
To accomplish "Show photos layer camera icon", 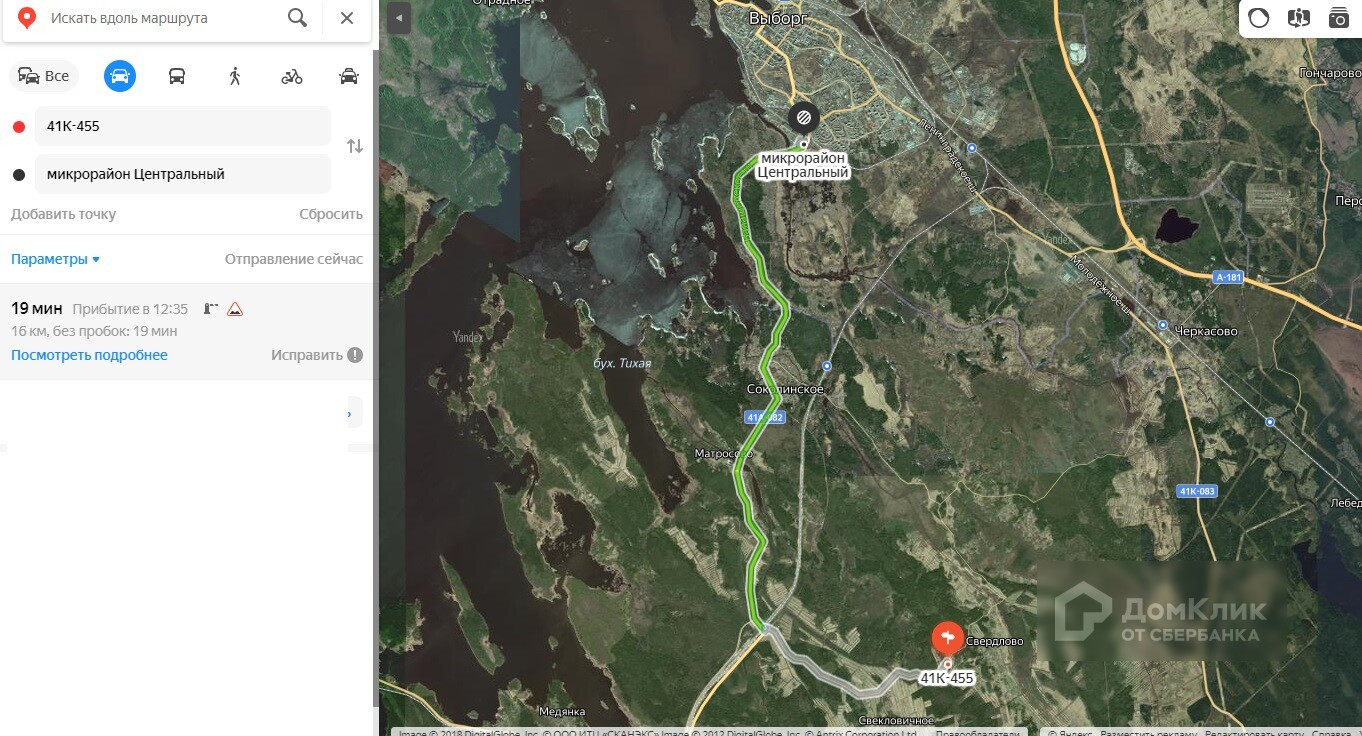I will (x=1338, y=18).
